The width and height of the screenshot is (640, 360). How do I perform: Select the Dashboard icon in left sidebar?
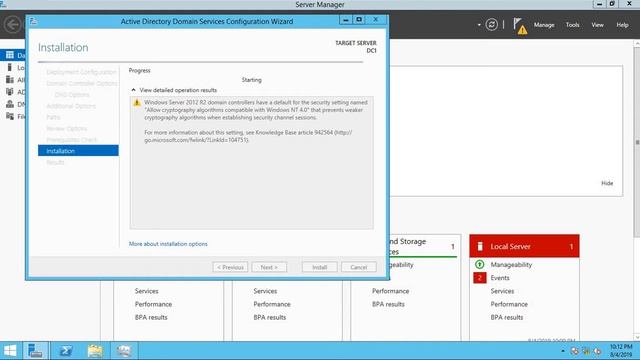pyautogui.click(x=10, y=55)
